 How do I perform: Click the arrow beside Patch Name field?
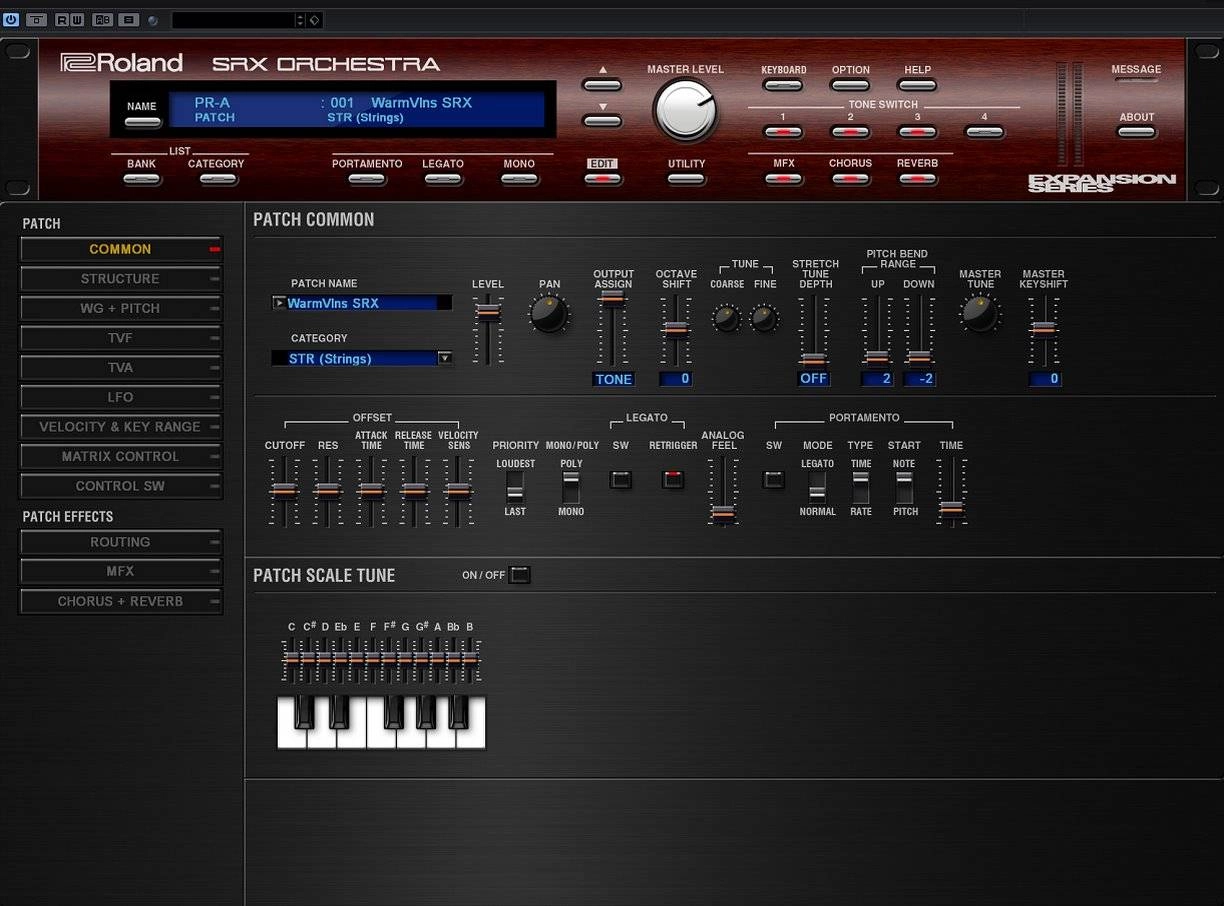278,303
